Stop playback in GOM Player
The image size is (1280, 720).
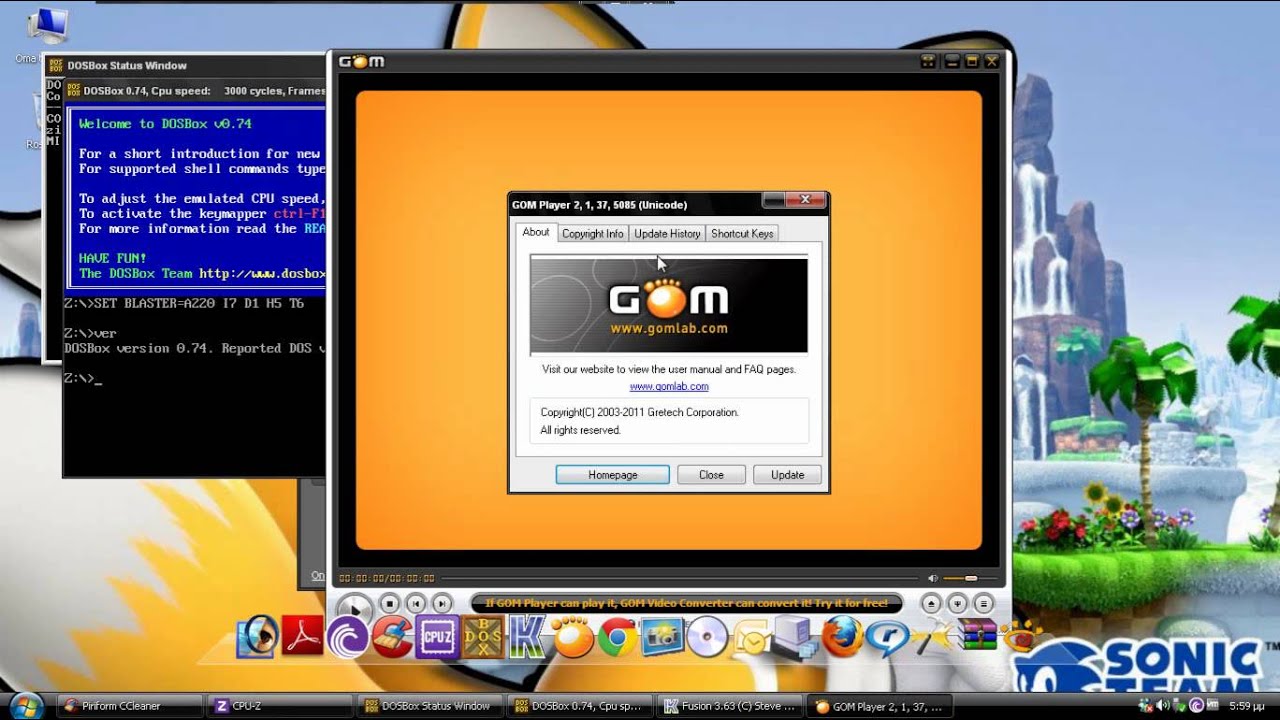[389, 603]
